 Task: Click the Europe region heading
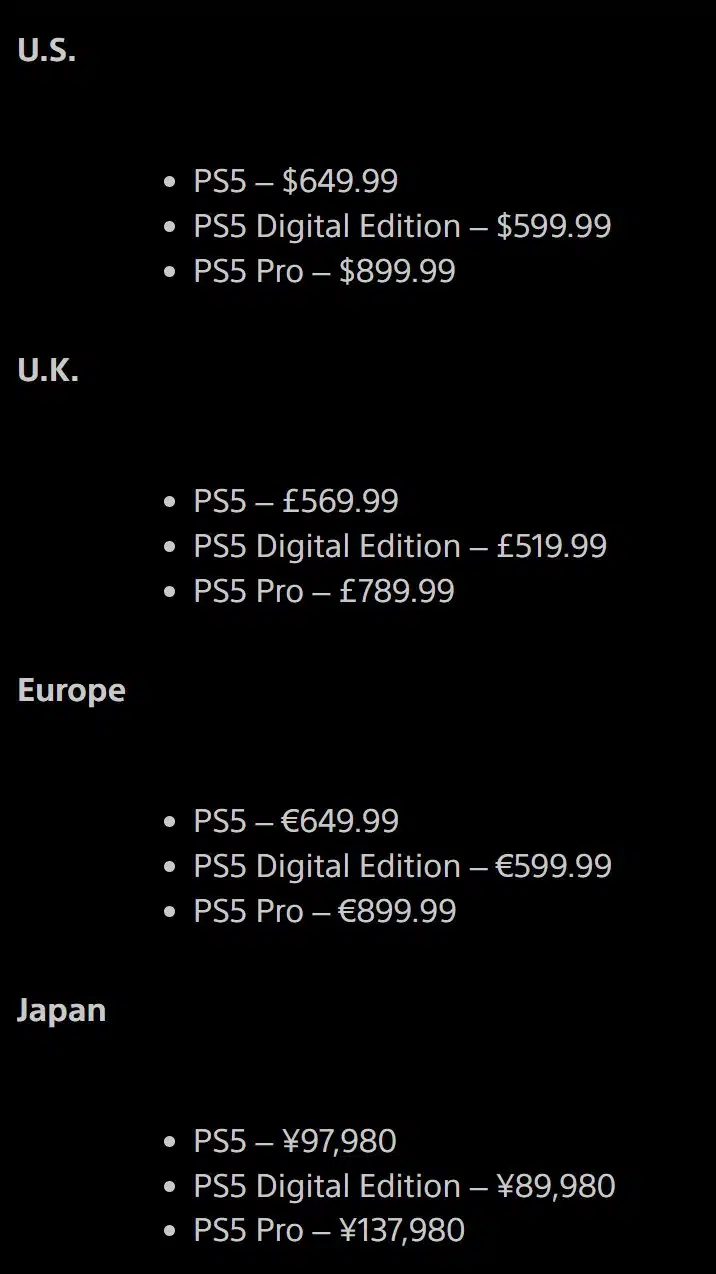pos(71,691)
